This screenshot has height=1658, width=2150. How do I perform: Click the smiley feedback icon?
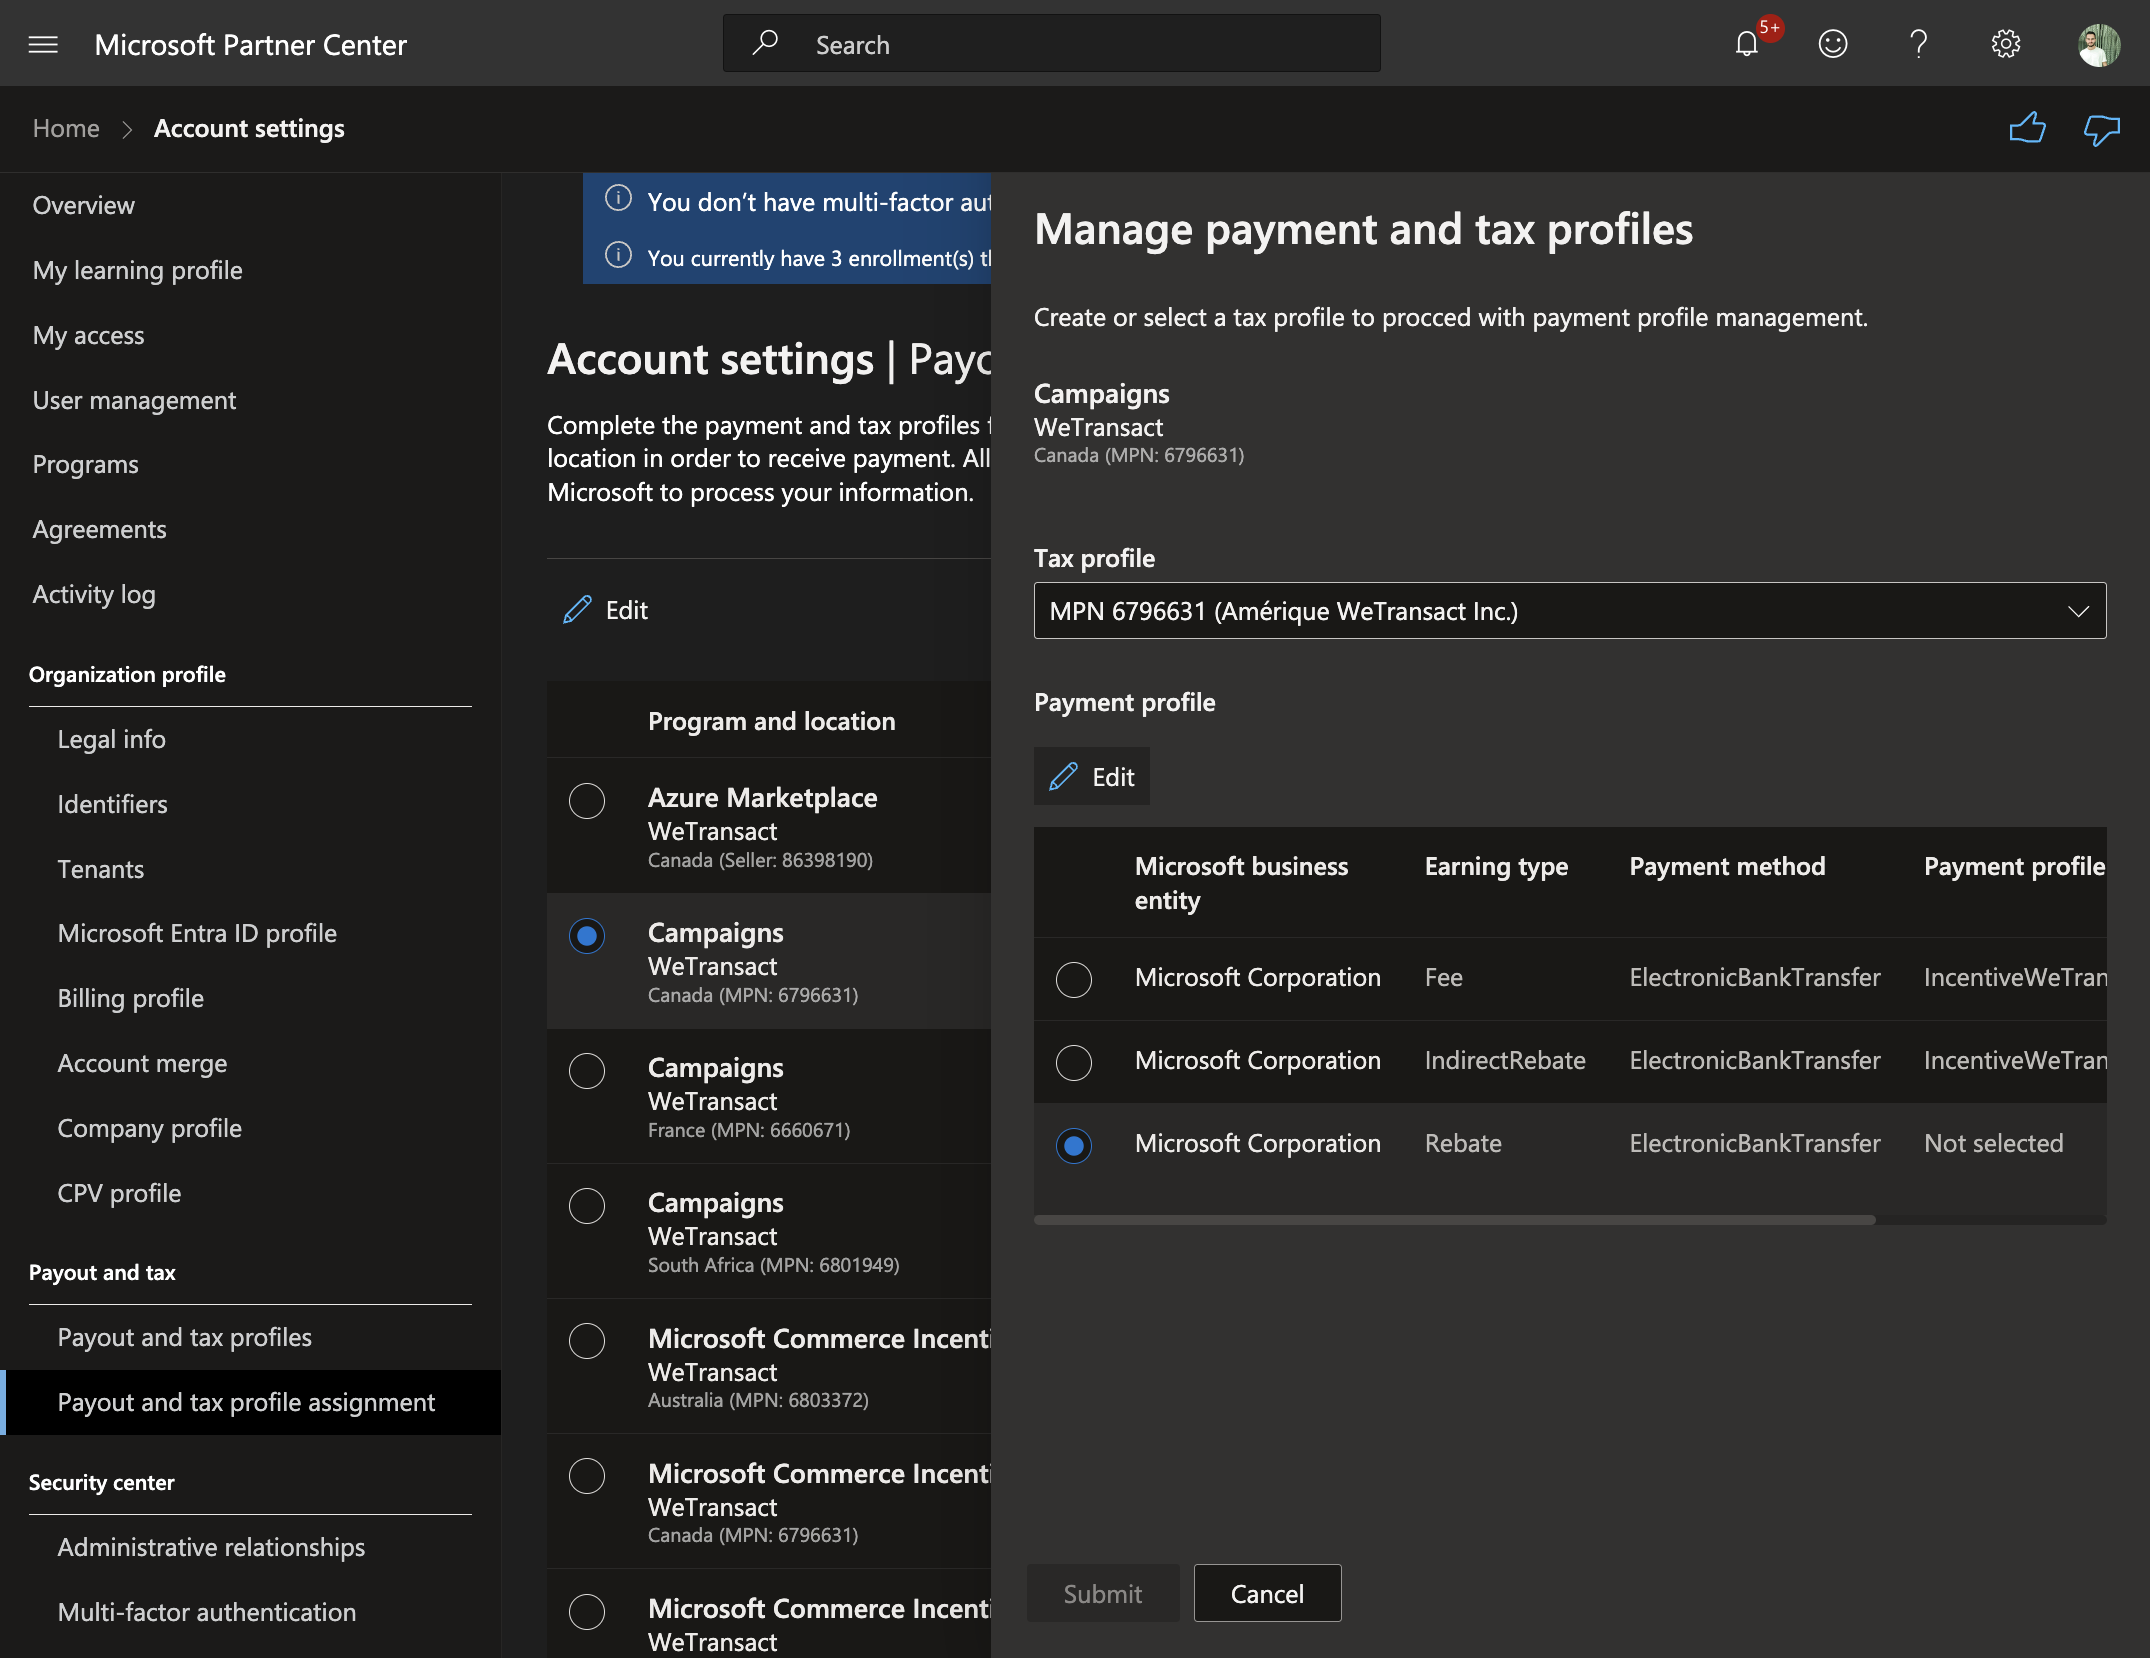[1832, 44]
